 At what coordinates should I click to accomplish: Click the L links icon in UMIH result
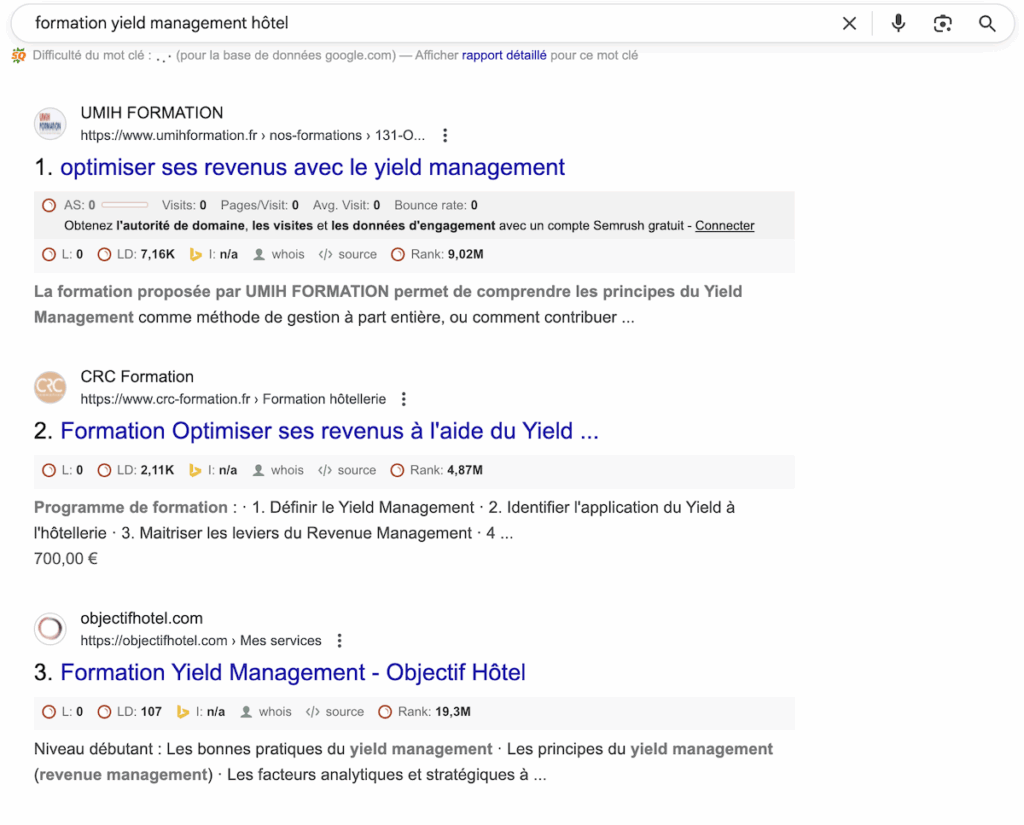pos(49,255)
